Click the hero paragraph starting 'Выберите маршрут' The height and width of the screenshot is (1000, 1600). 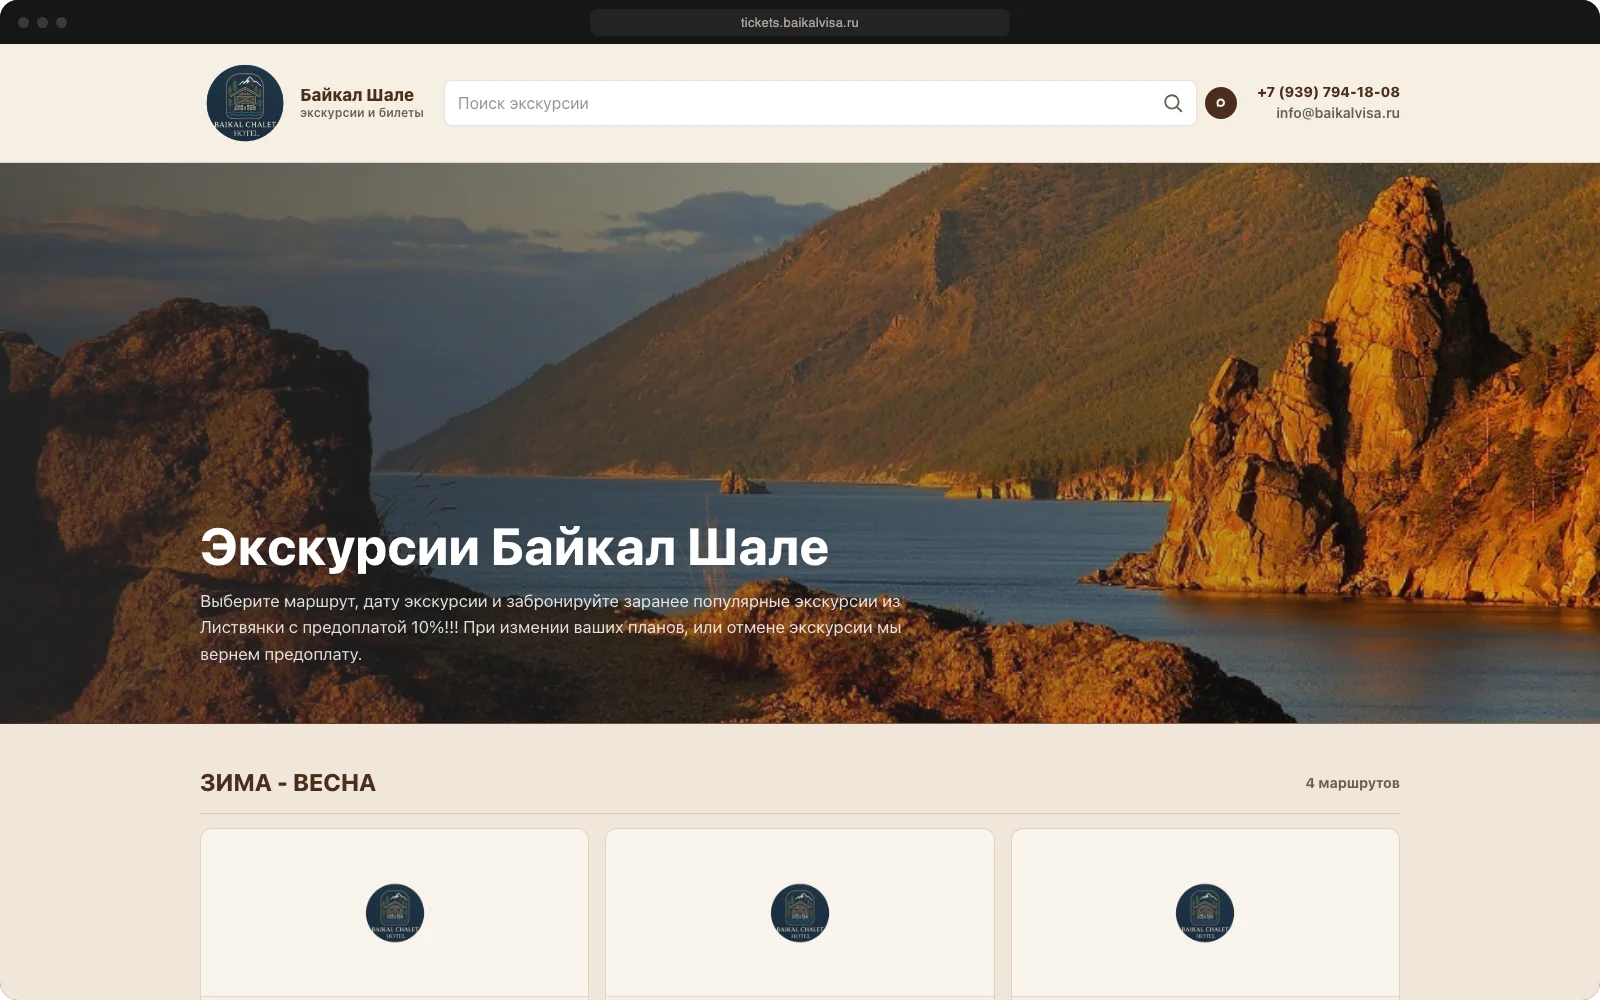551,628
